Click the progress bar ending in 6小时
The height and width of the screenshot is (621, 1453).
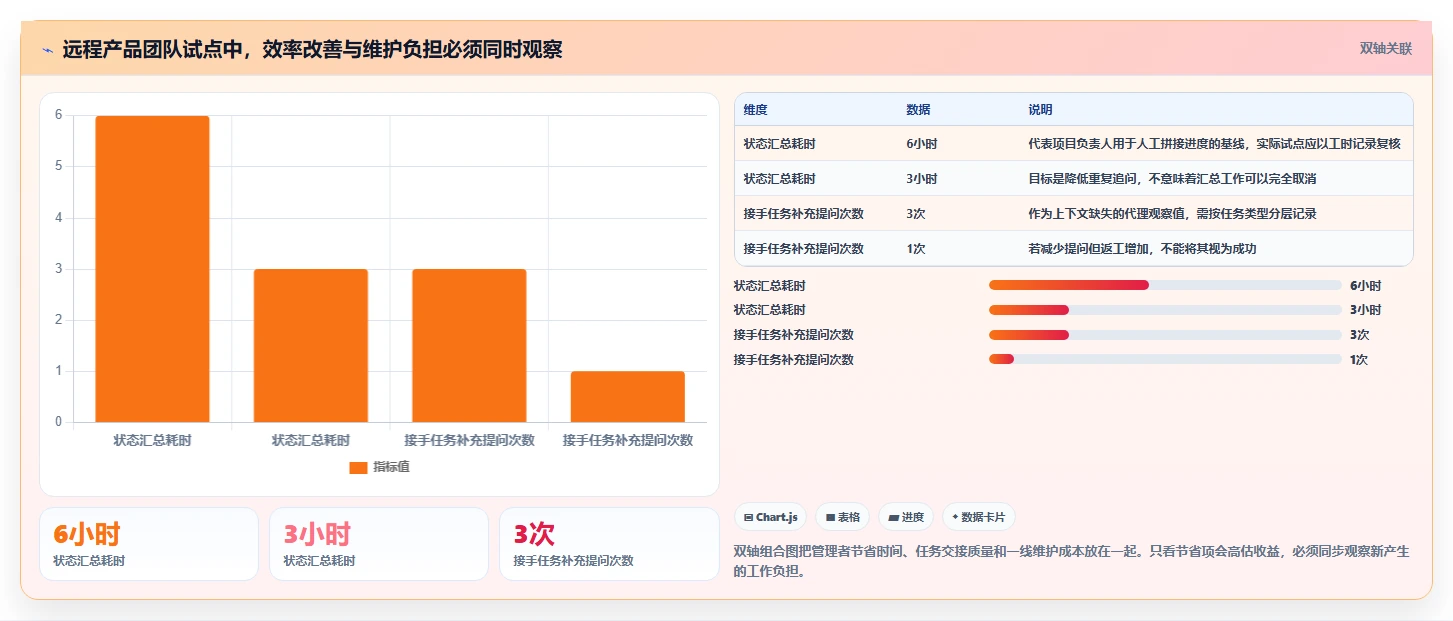tap(1165, 285)
